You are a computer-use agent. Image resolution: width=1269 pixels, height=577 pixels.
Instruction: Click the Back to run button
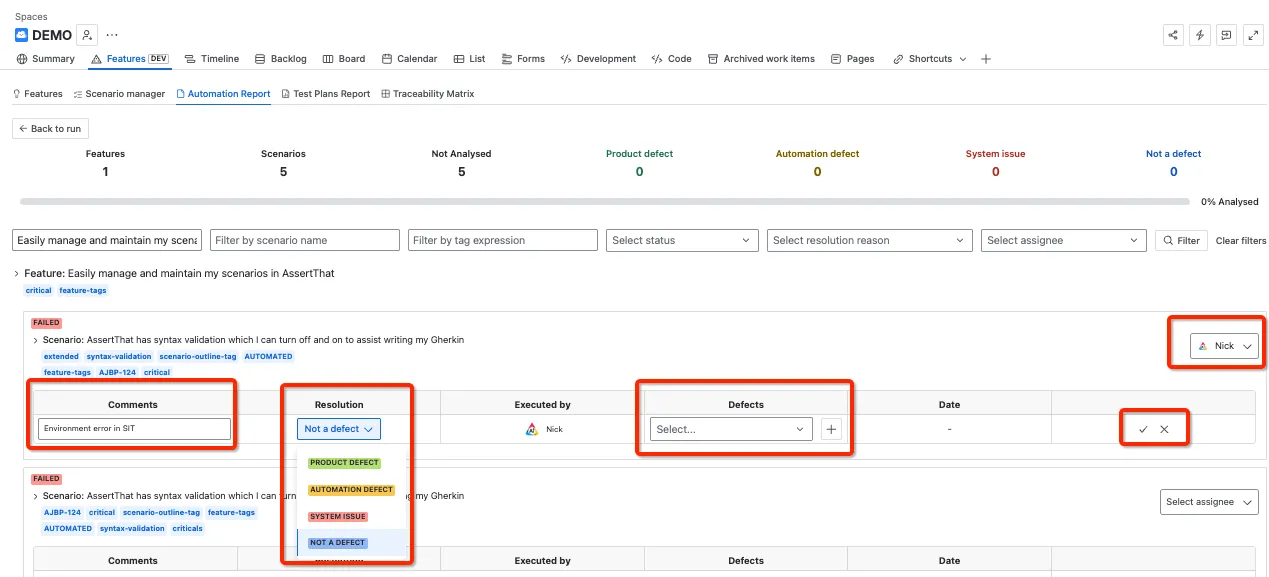pyautogui.click(x=50, y=129)
